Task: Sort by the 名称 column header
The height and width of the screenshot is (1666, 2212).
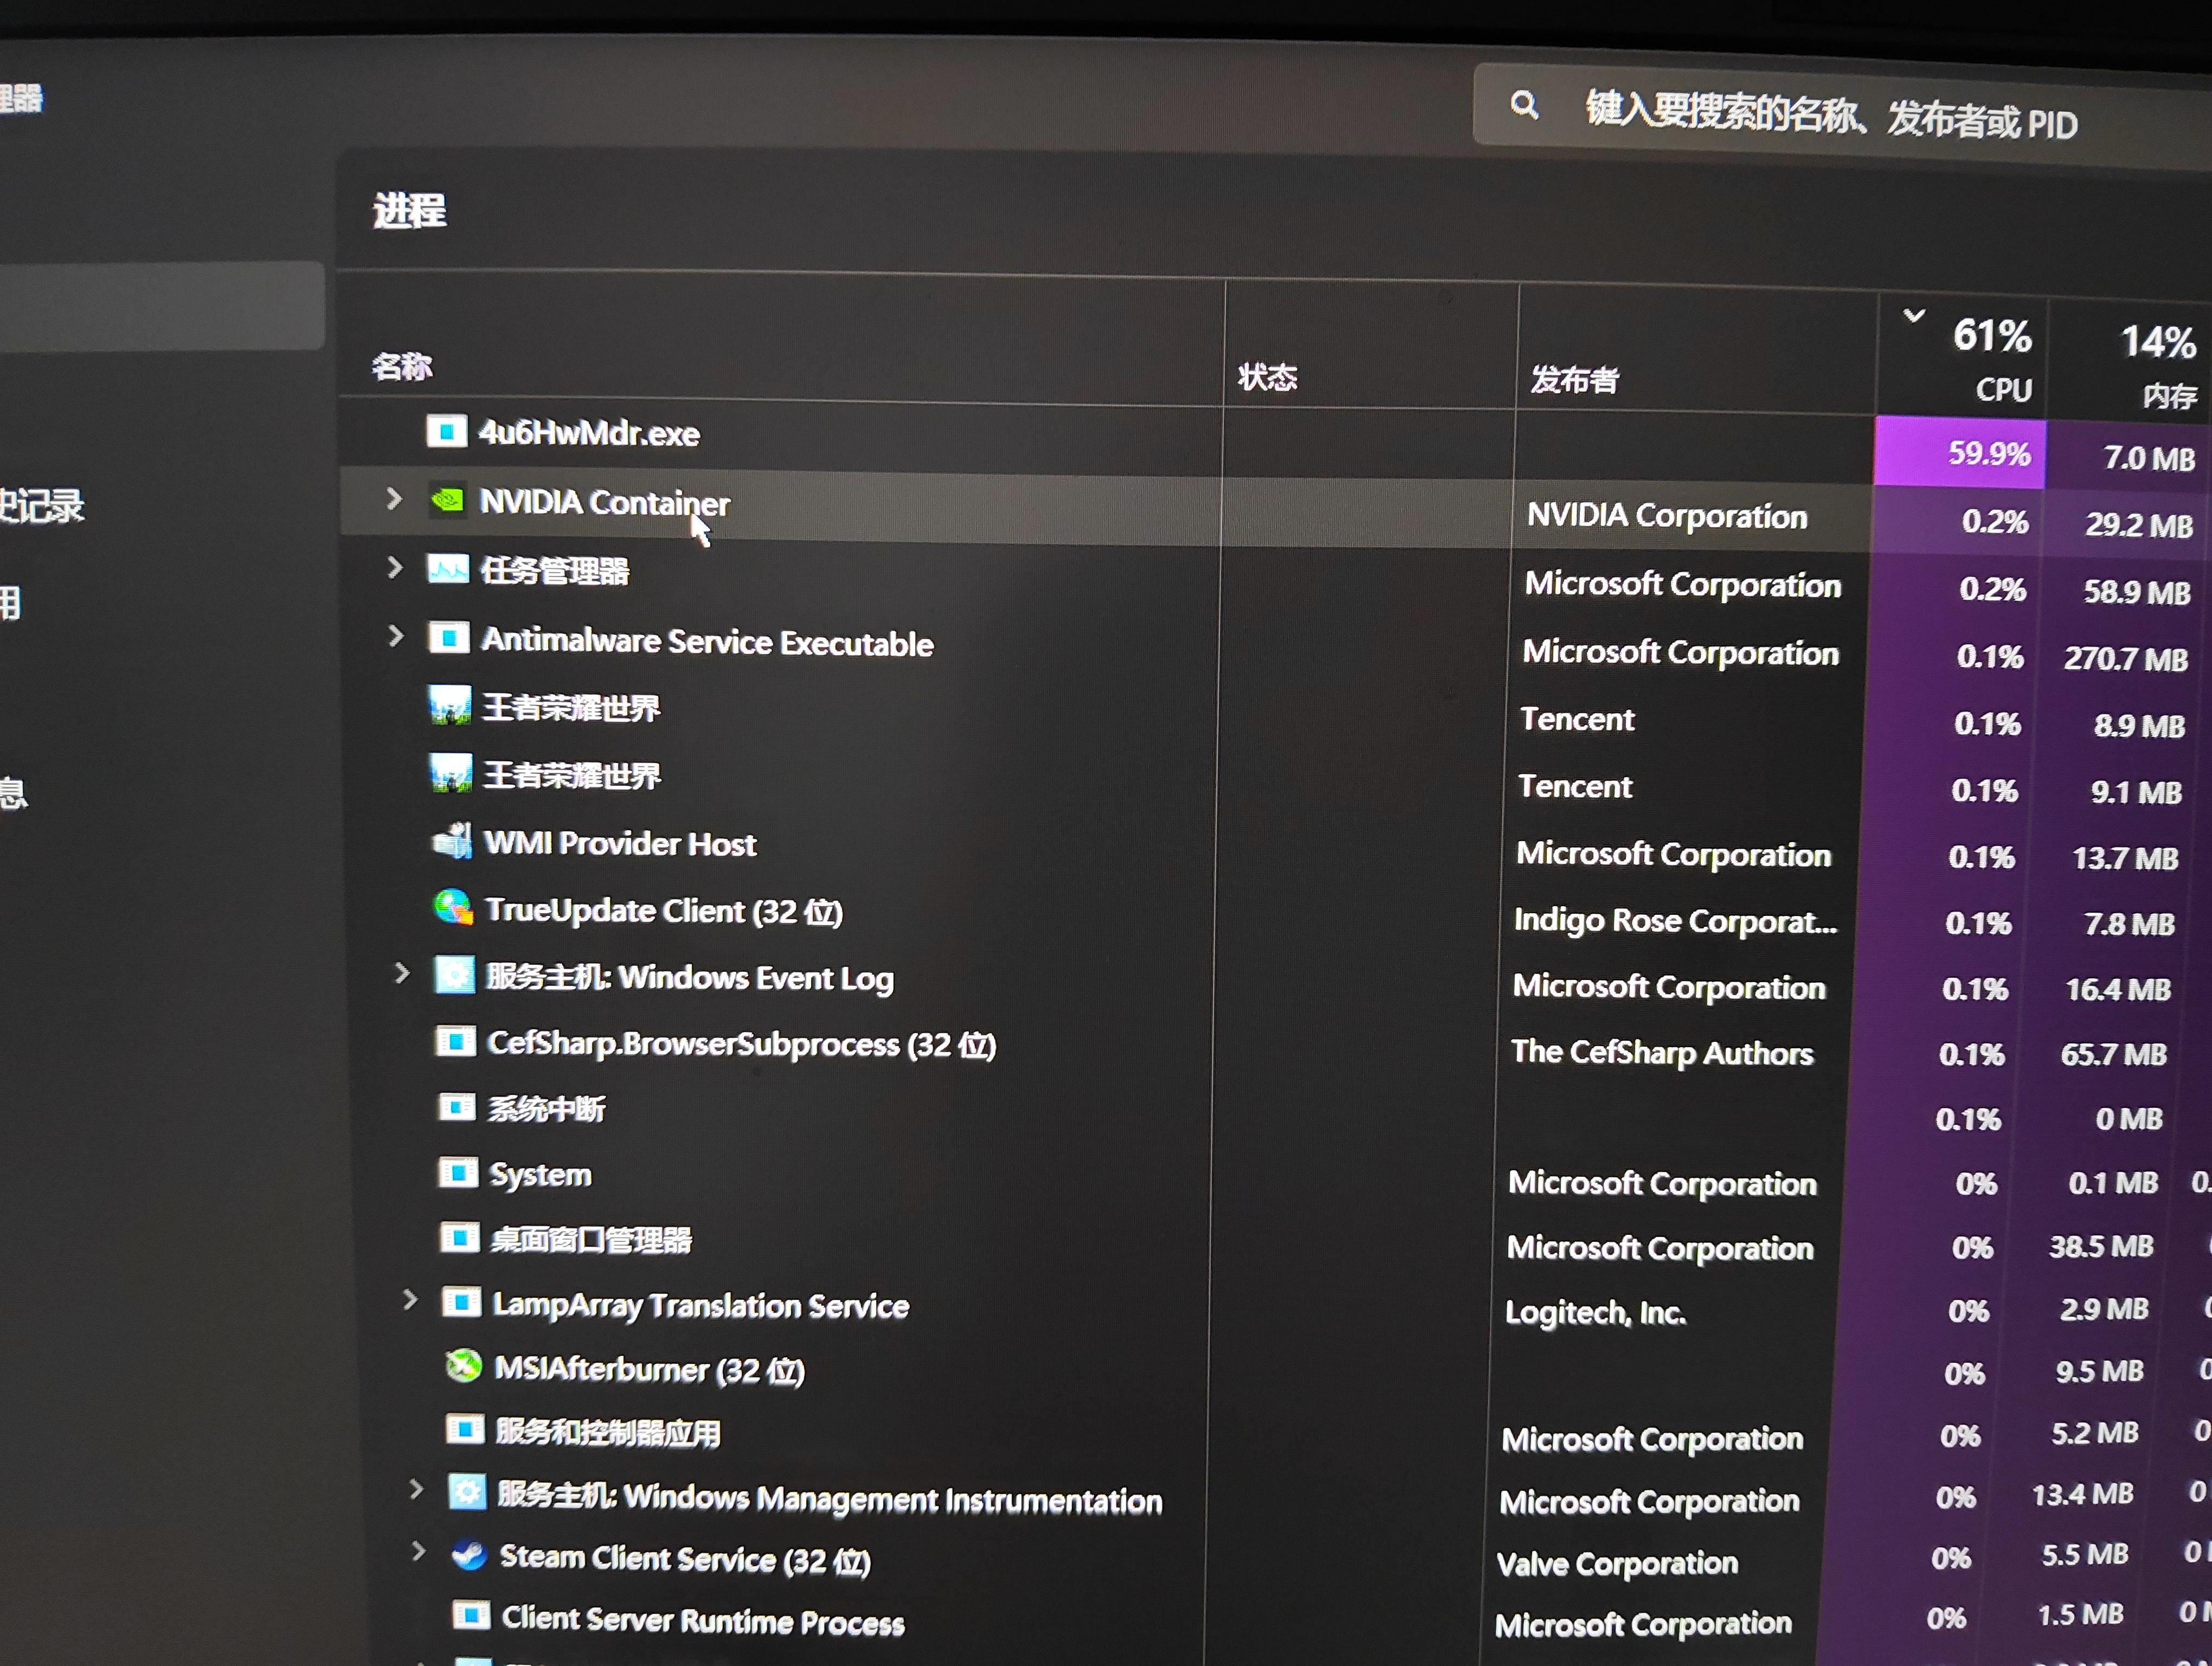Action: (402, 366)
